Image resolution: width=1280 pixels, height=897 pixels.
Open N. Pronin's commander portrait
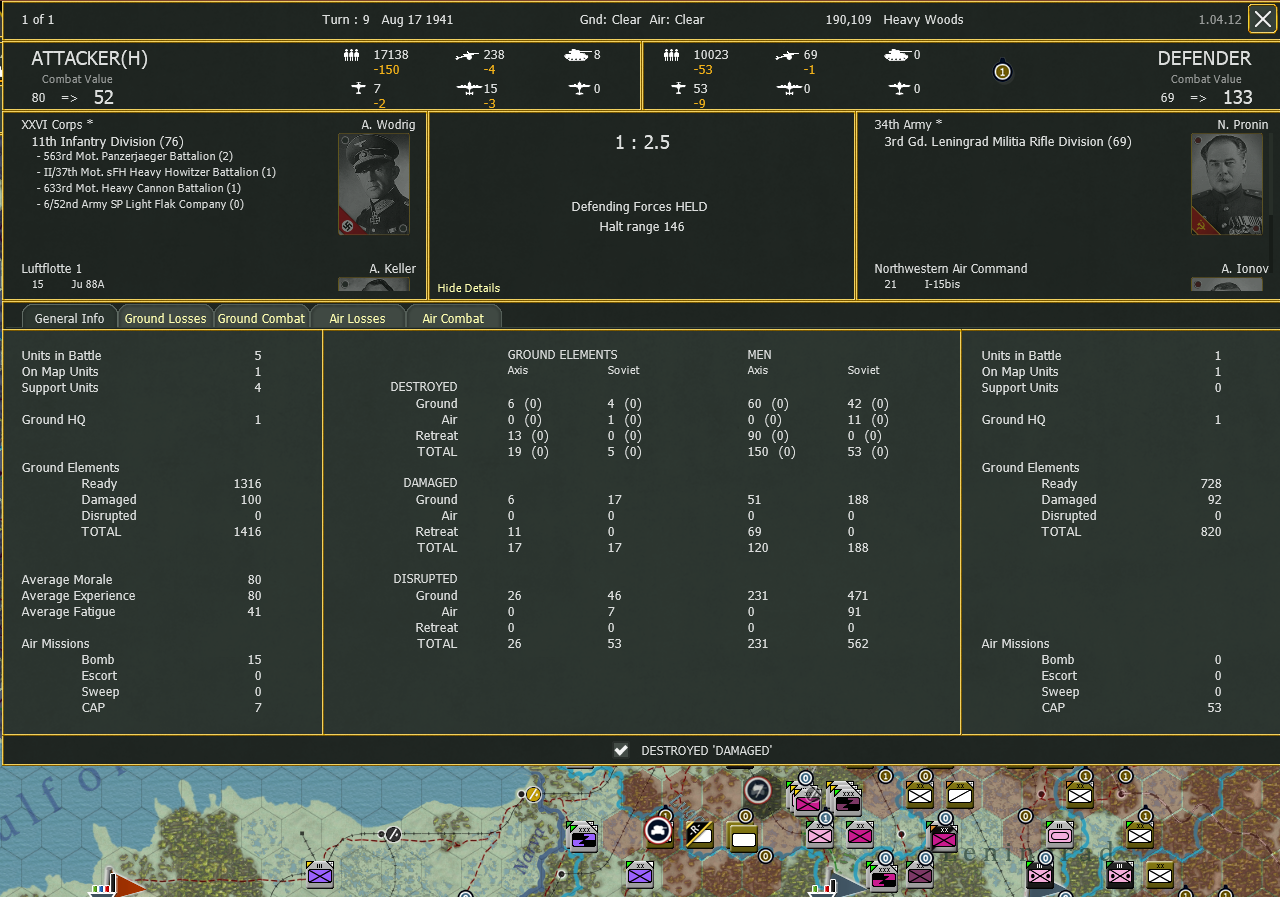point(1227,184)
